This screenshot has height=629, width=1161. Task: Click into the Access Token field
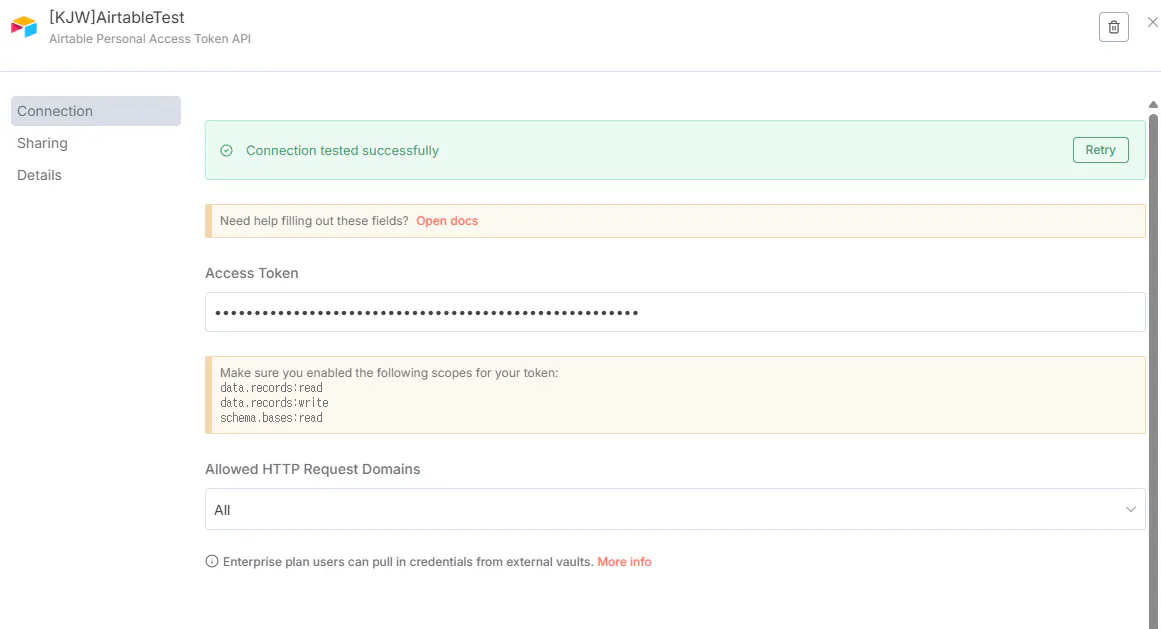(x=675, y=312)
